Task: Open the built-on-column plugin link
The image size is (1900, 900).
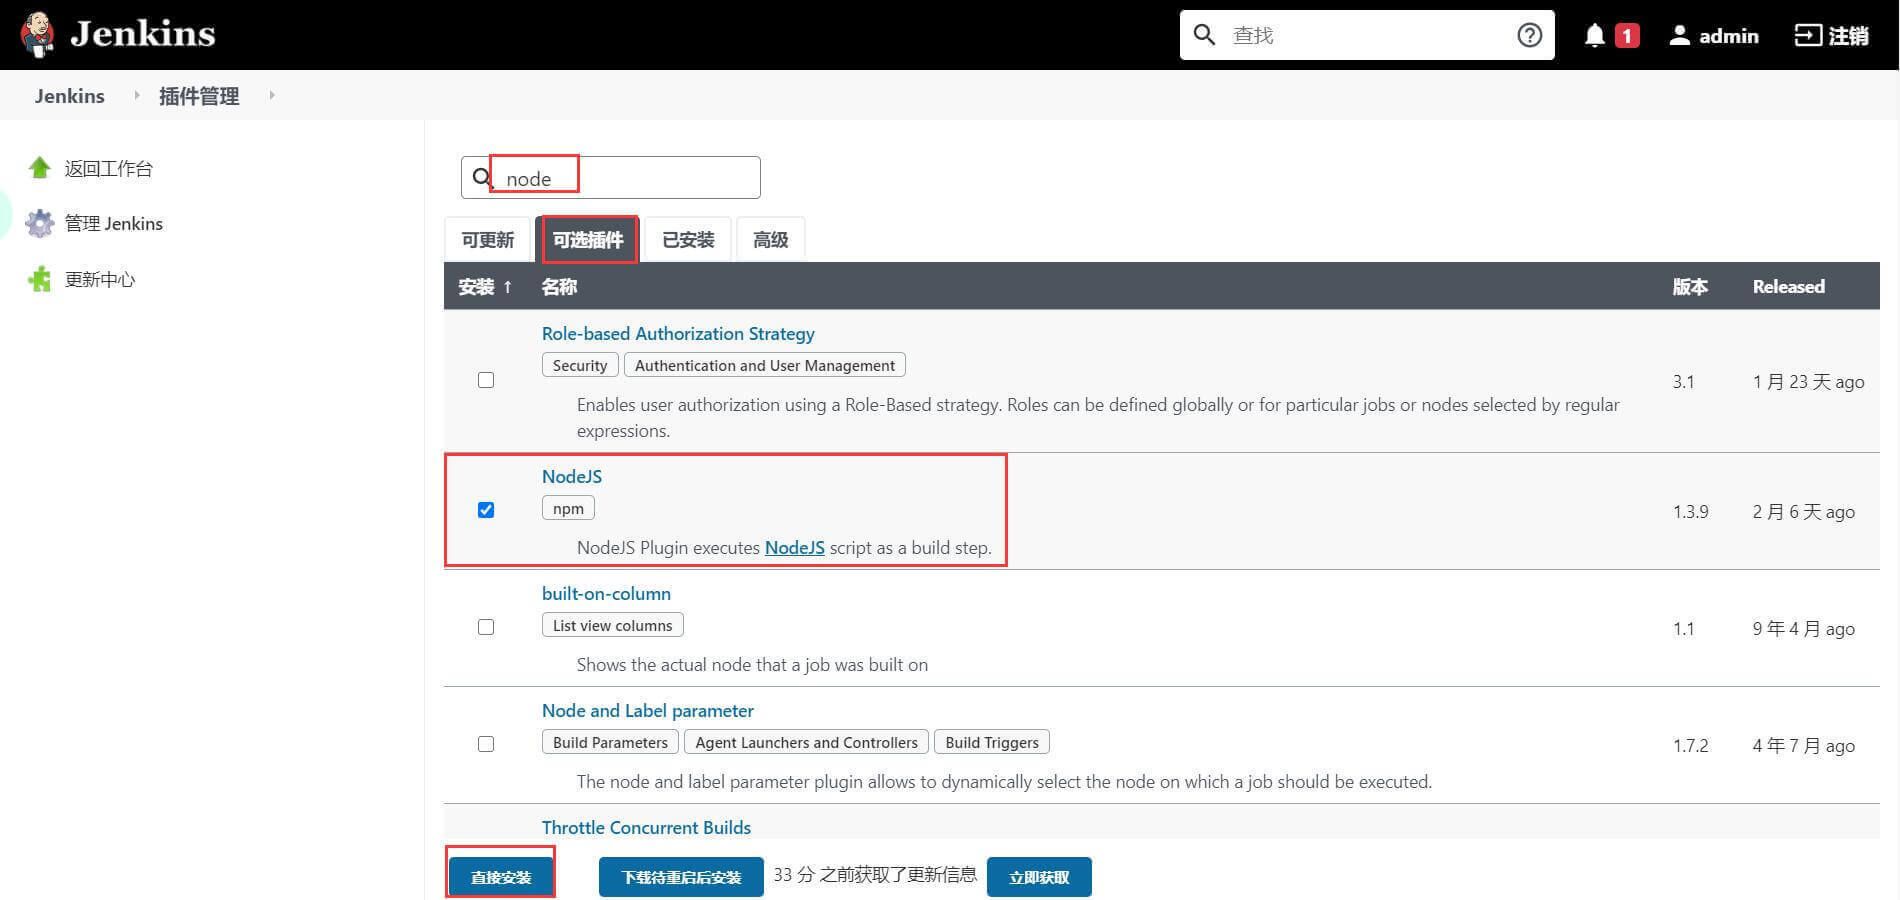Action: [x=606, y=593]
